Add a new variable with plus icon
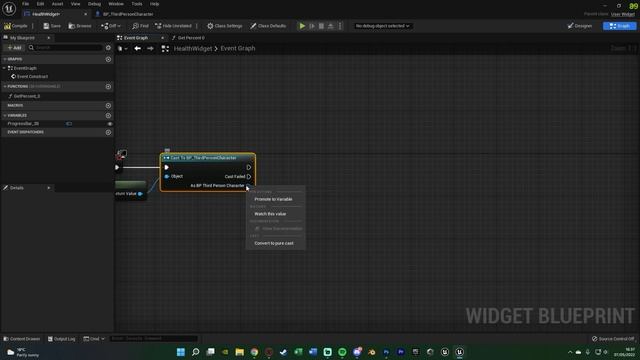640x360 pixels. coord(108,116)
